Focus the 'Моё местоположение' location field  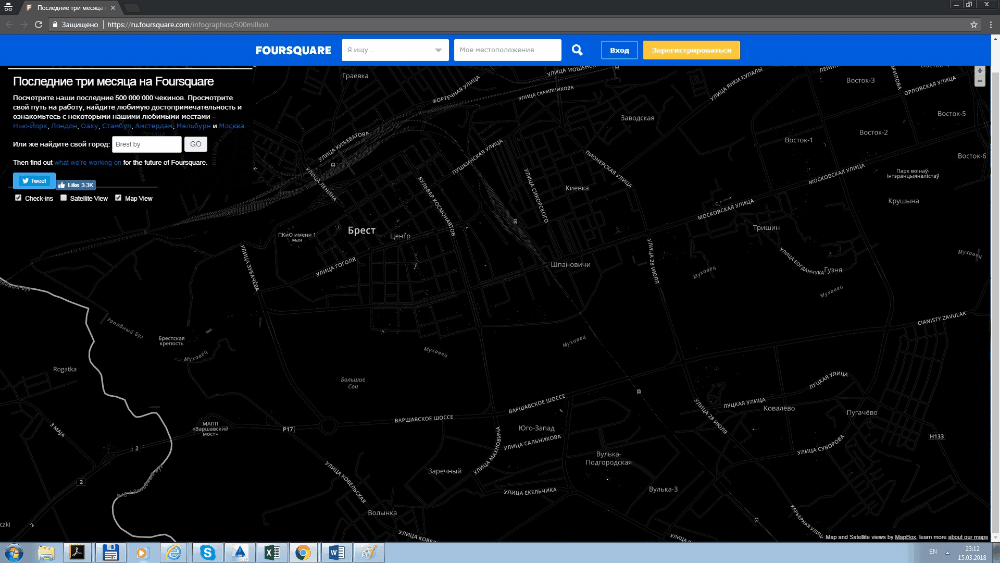[x=507, y=50]
